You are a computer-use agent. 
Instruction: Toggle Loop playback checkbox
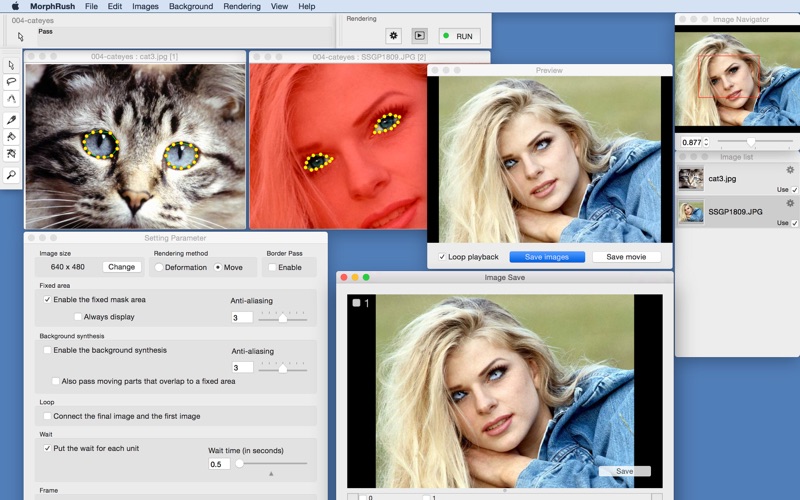[442, 257]
